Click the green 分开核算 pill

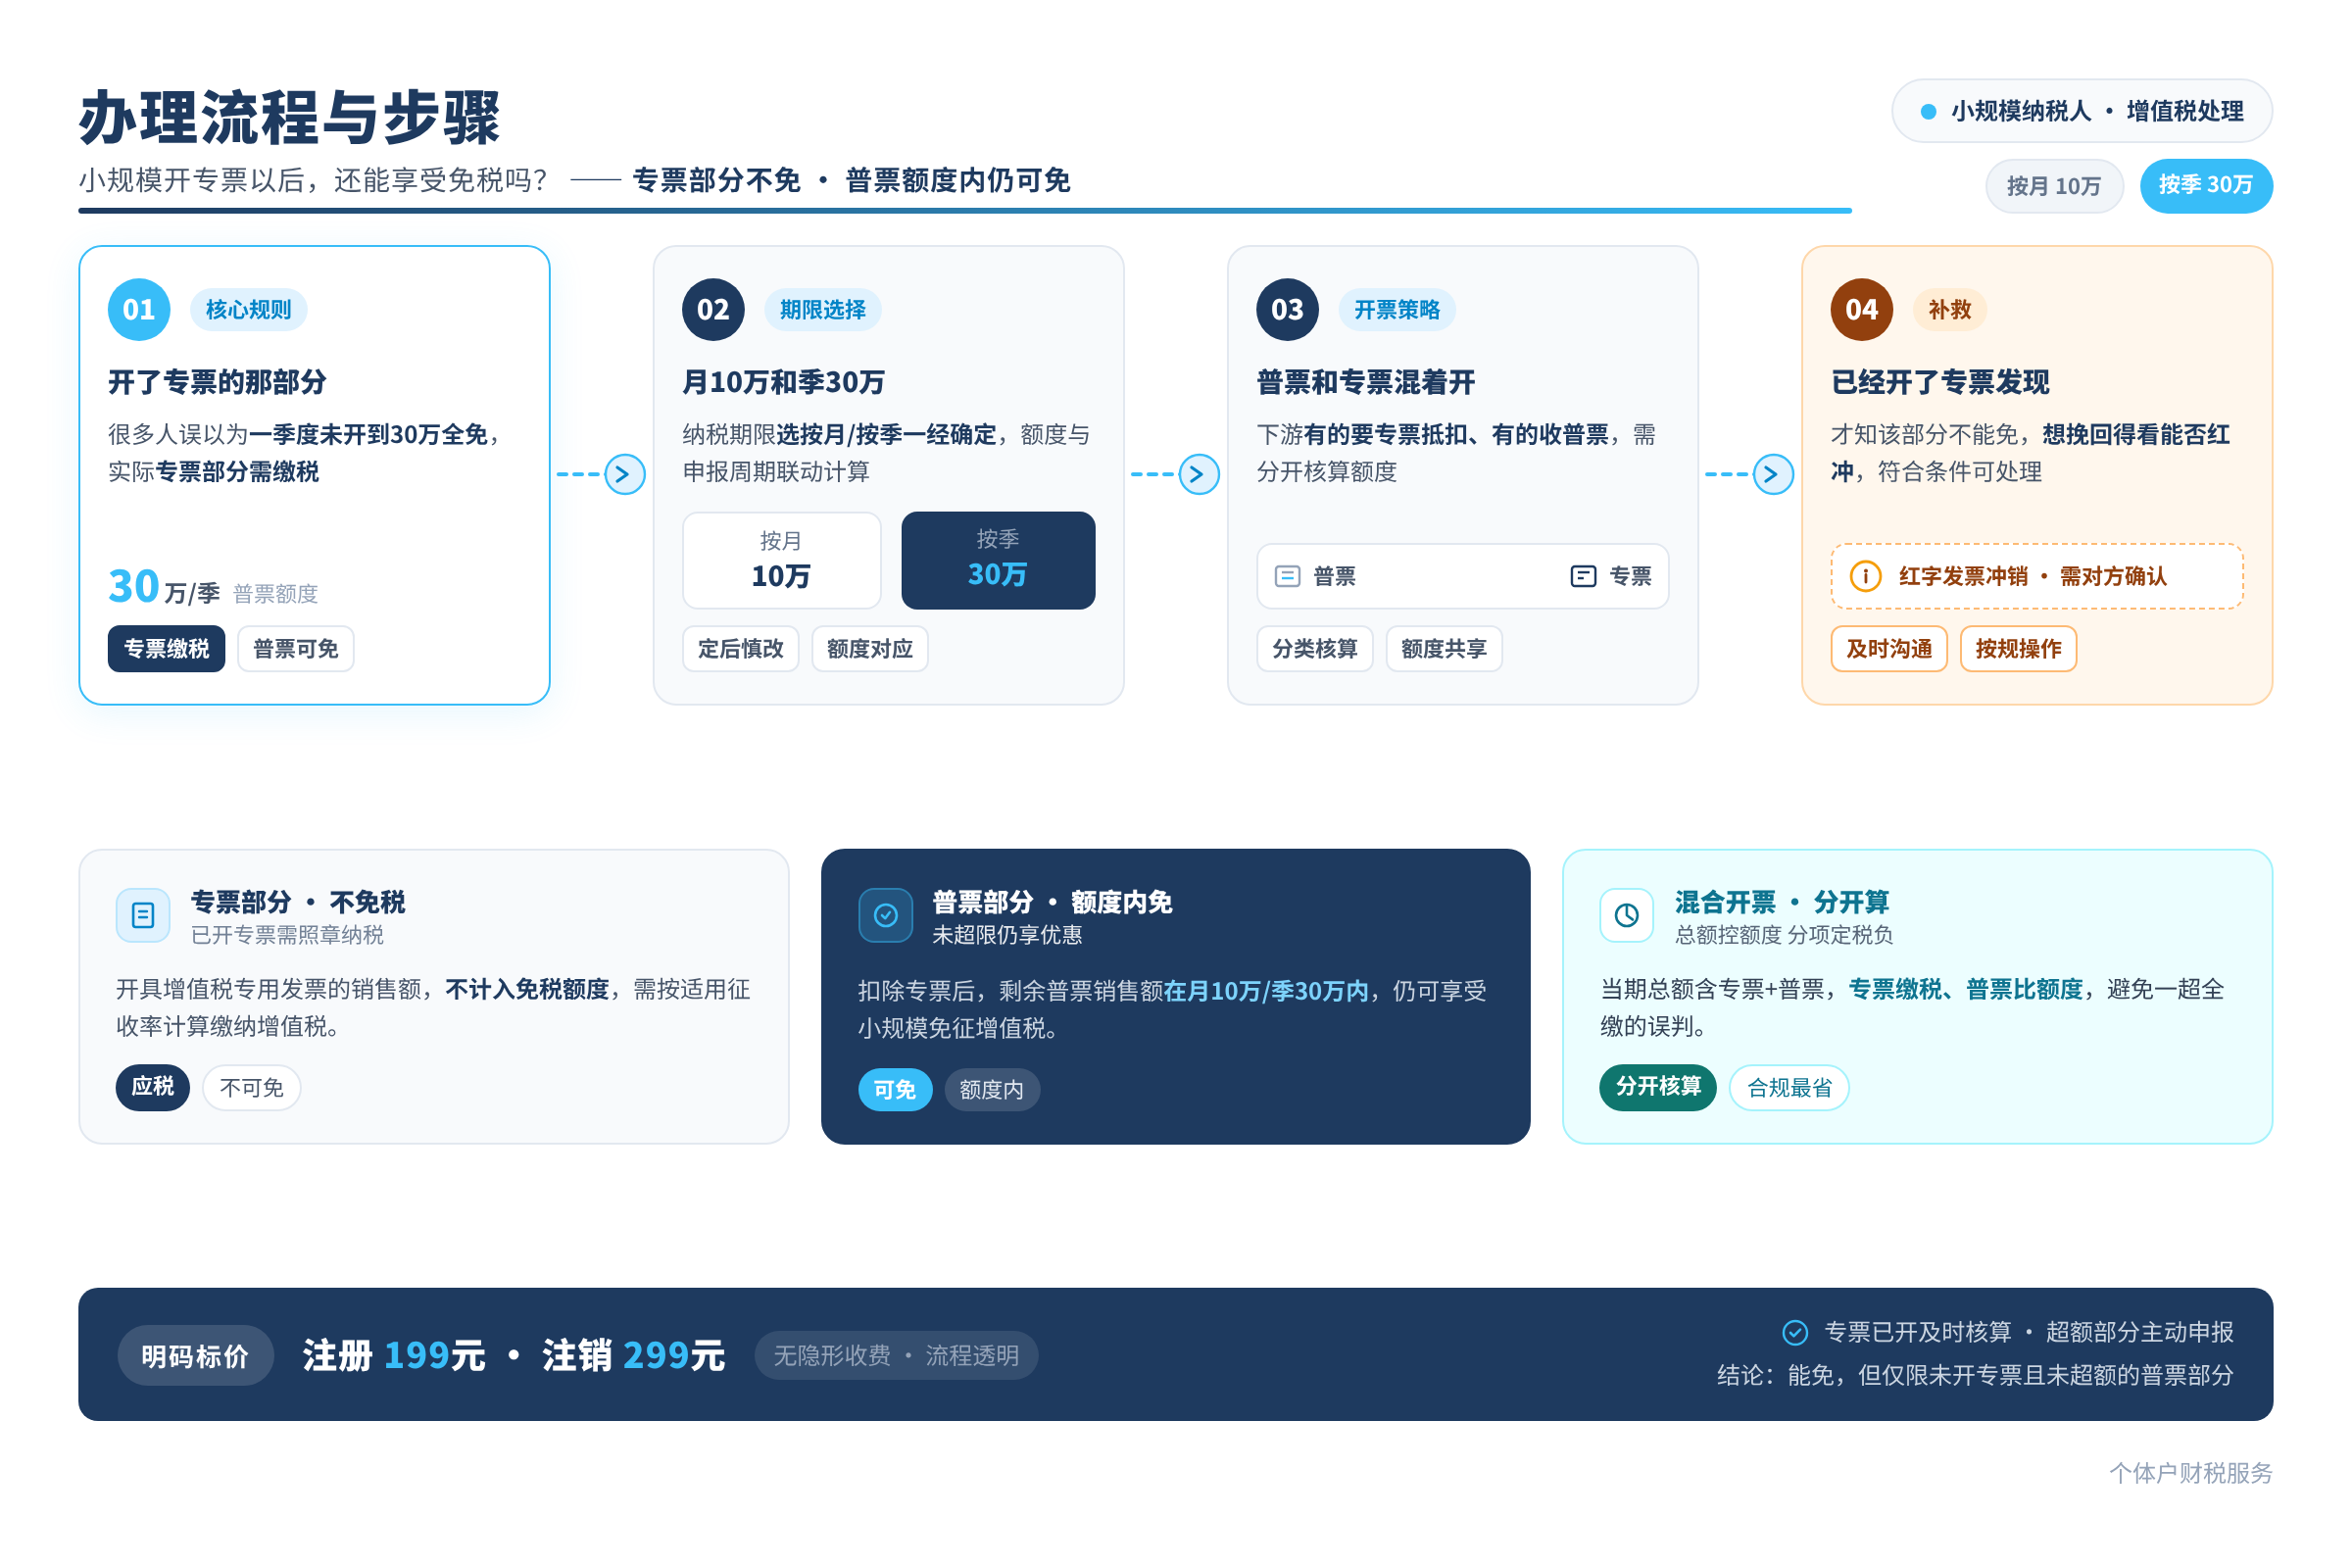tap(1658, 1087)
